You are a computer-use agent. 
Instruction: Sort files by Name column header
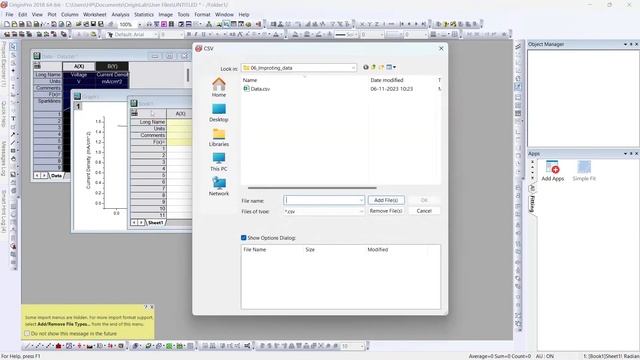click(250, 80)
